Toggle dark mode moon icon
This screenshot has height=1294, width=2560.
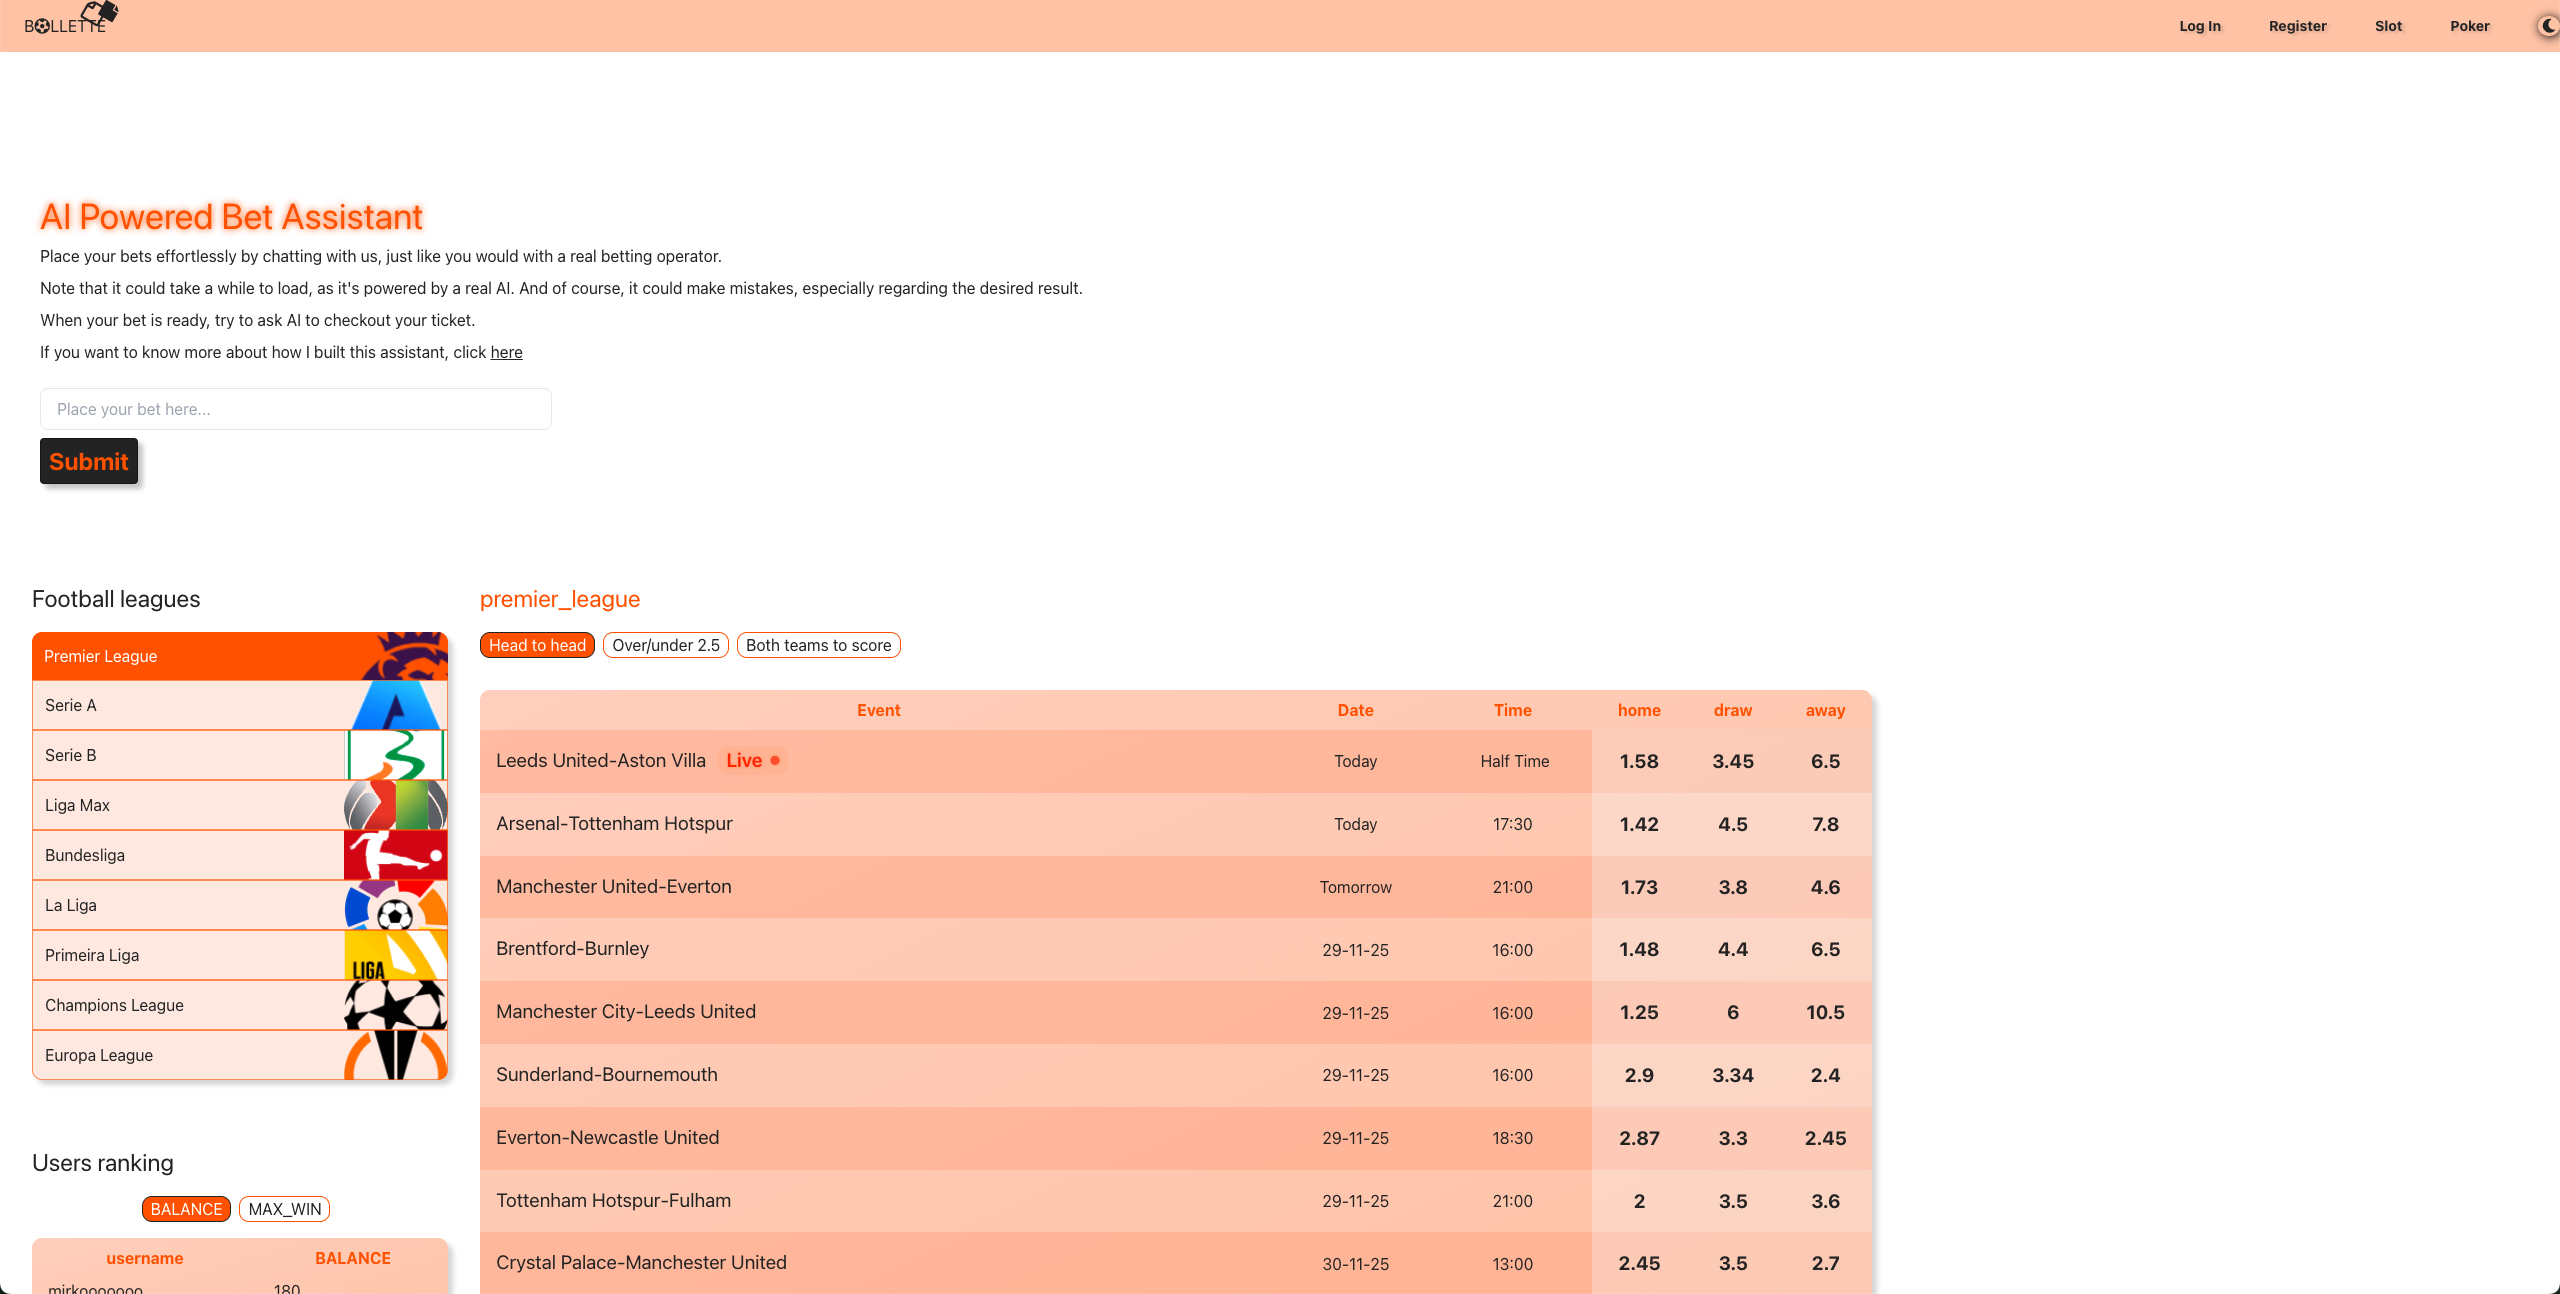pos(2547,26)
